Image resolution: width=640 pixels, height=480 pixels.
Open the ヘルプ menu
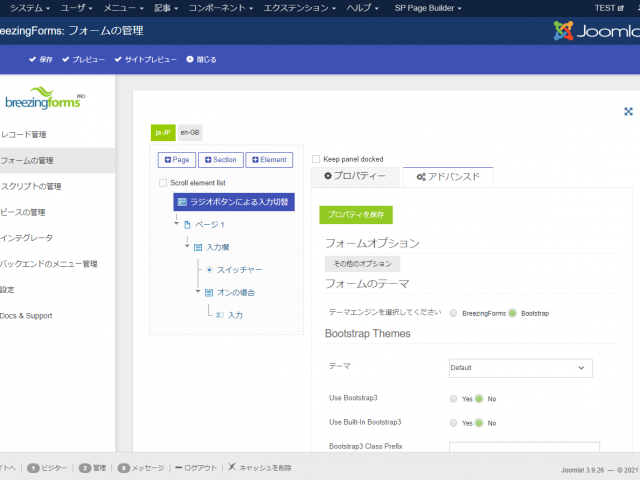point(362,8)
